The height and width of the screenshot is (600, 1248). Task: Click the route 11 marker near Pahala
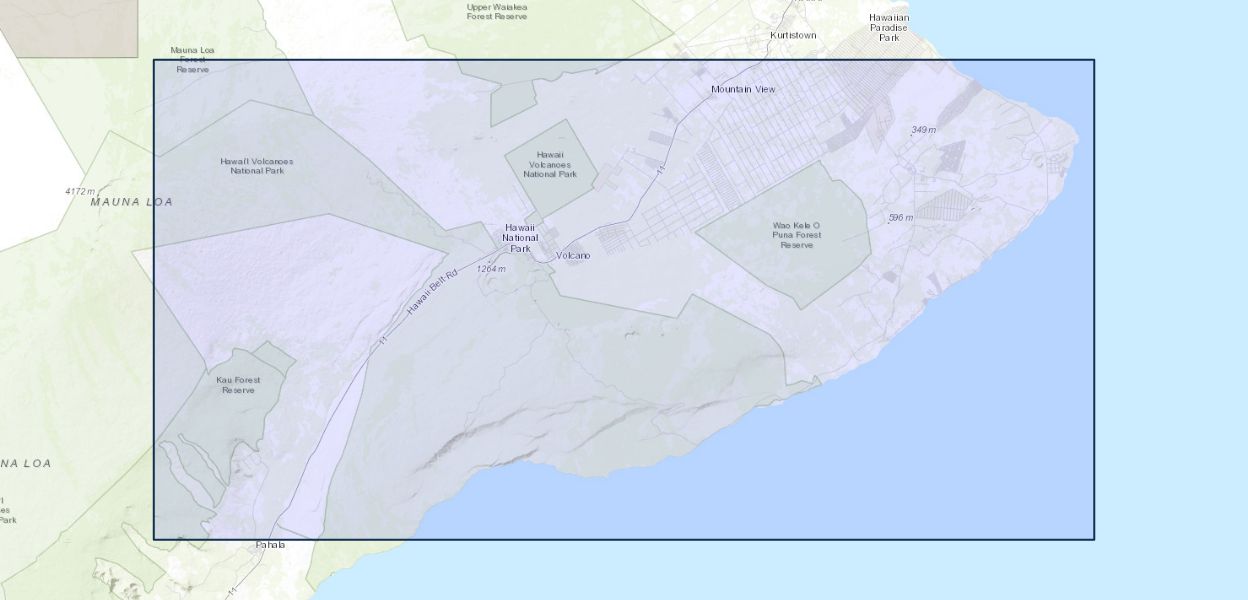tap(232, 591)
